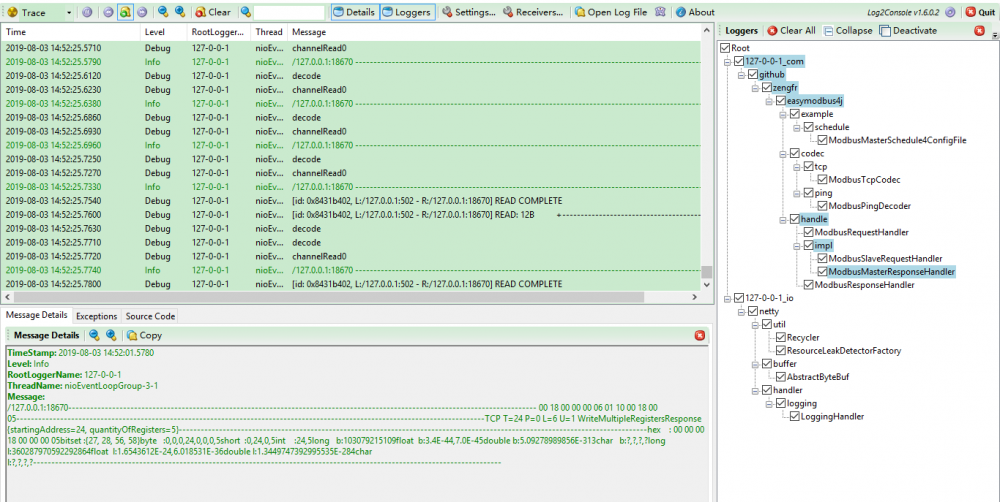Click the purple icon right of Open Log File
The image size is (1000, 502).
(660, 12)
